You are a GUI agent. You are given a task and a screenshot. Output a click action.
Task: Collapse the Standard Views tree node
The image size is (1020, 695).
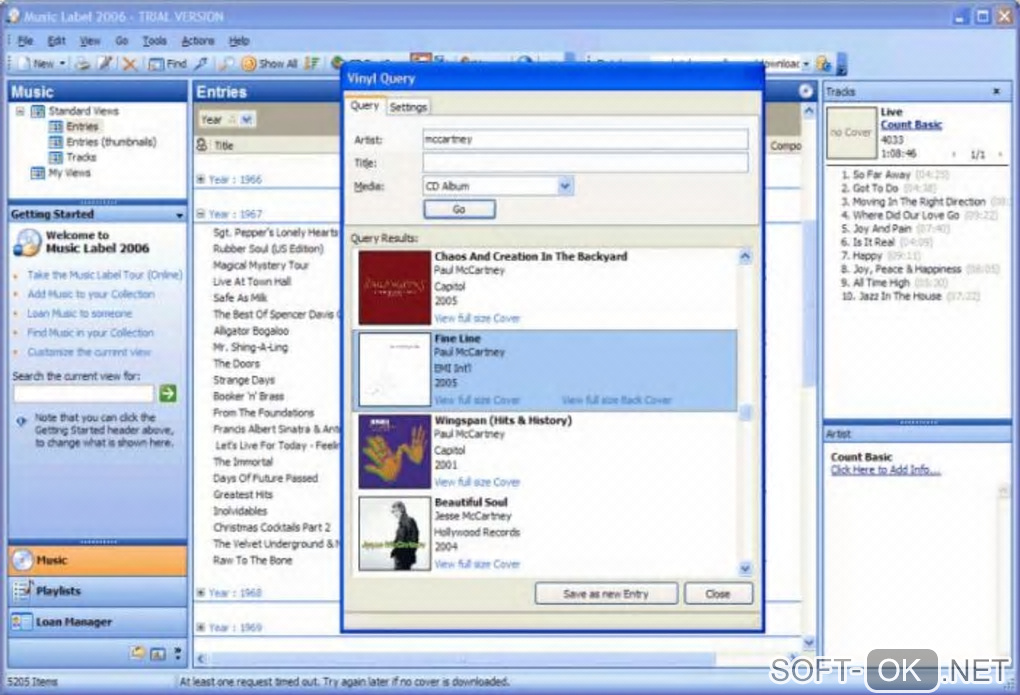20,111
